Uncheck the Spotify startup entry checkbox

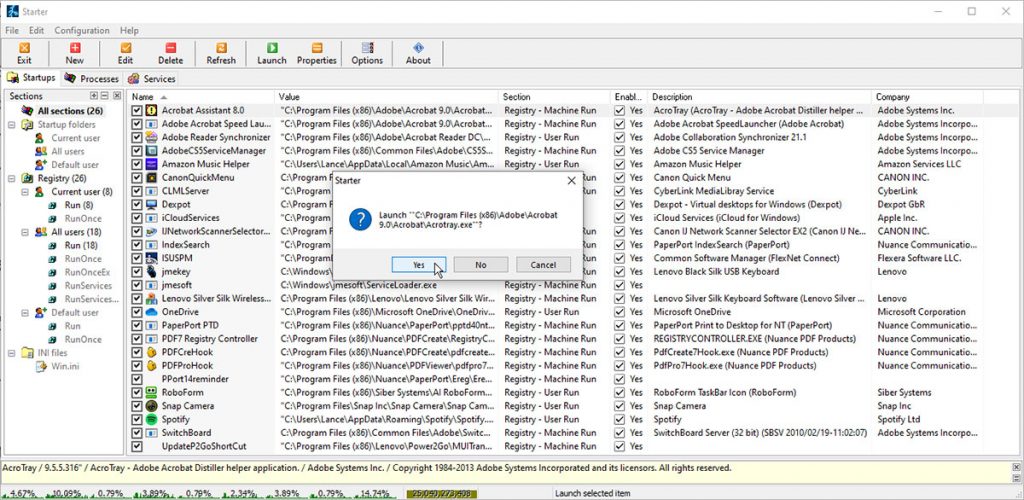[138, 419]
